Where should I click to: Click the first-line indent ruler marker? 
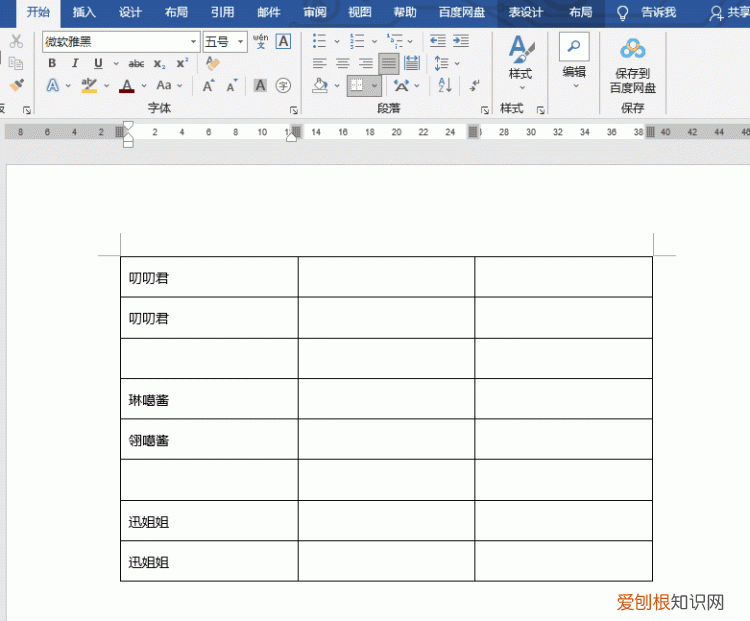(128, 126)
